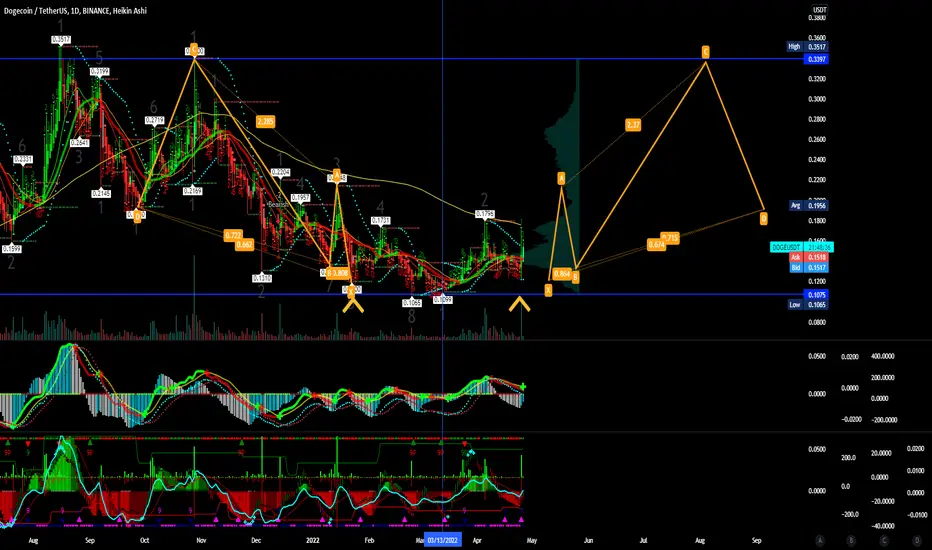Screen dimensions: 932x550
Task: Click the May label on time axis
Action: 532,540
